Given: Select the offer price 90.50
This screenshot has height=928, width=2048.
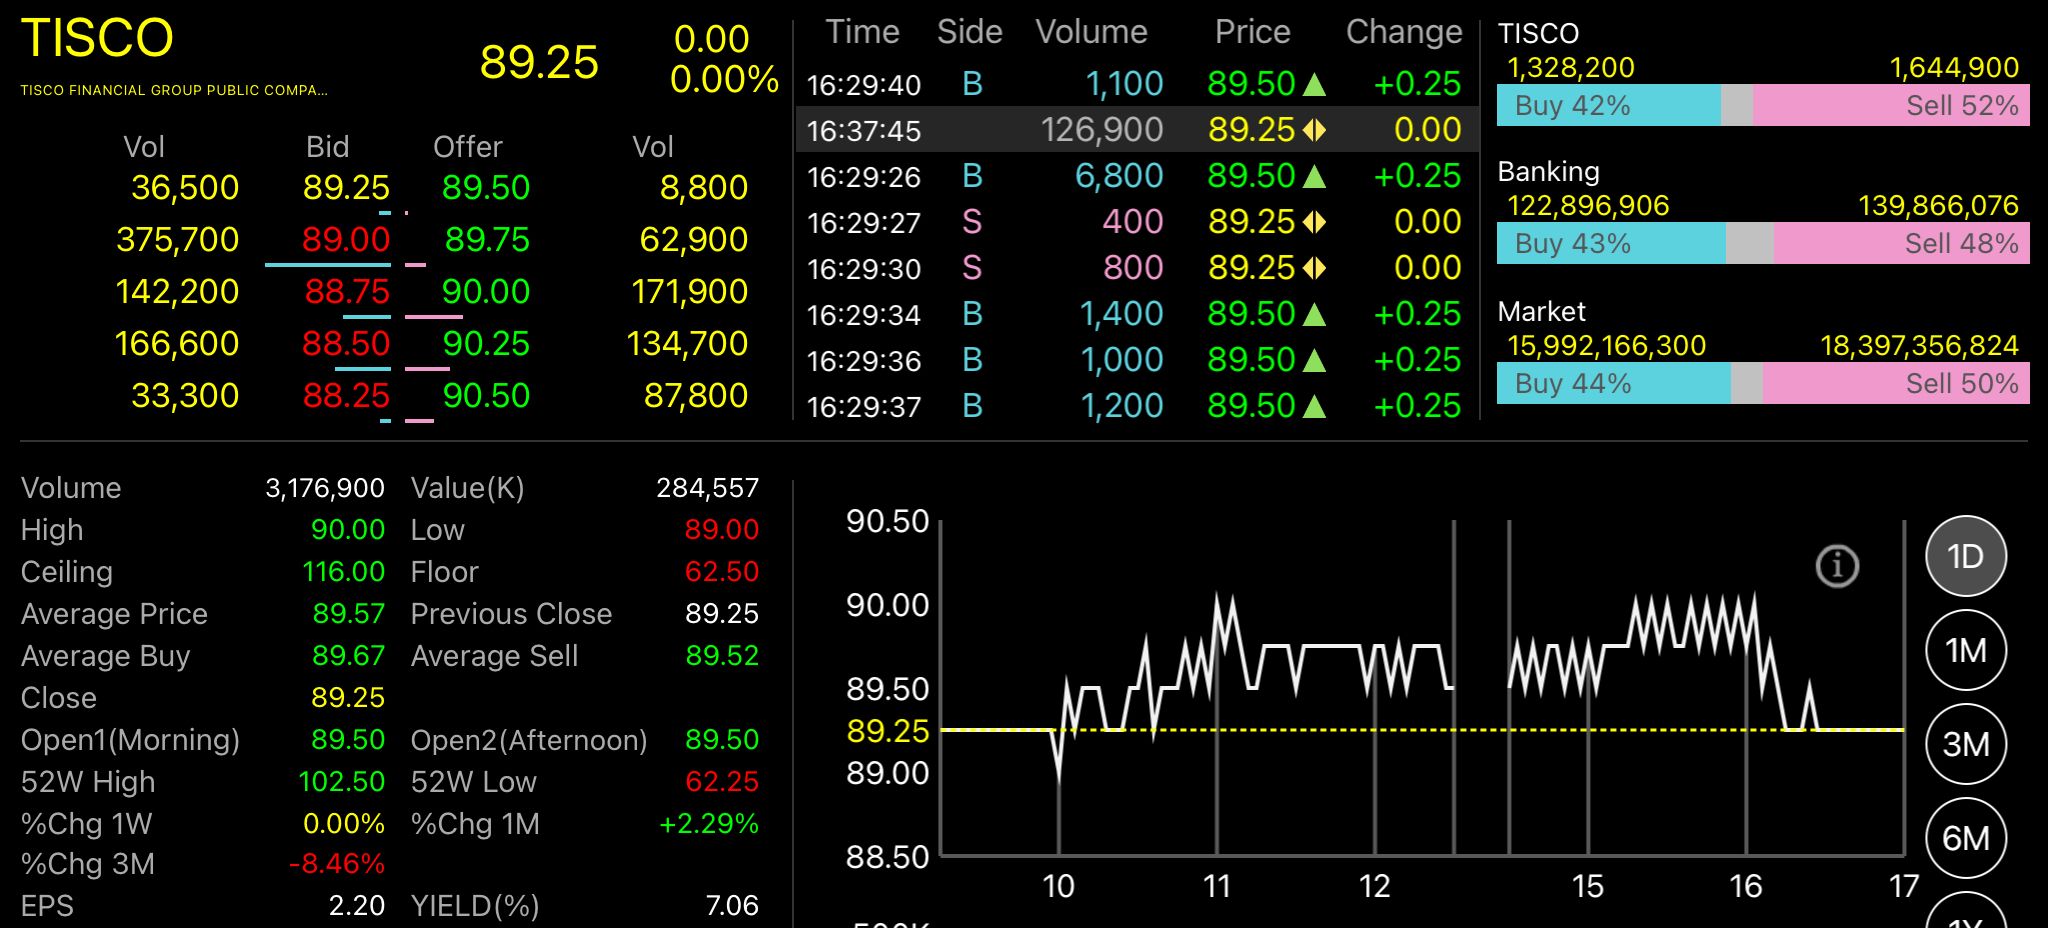Looking at the screenshot, I should pyautogui.click(x=486, y=395).
